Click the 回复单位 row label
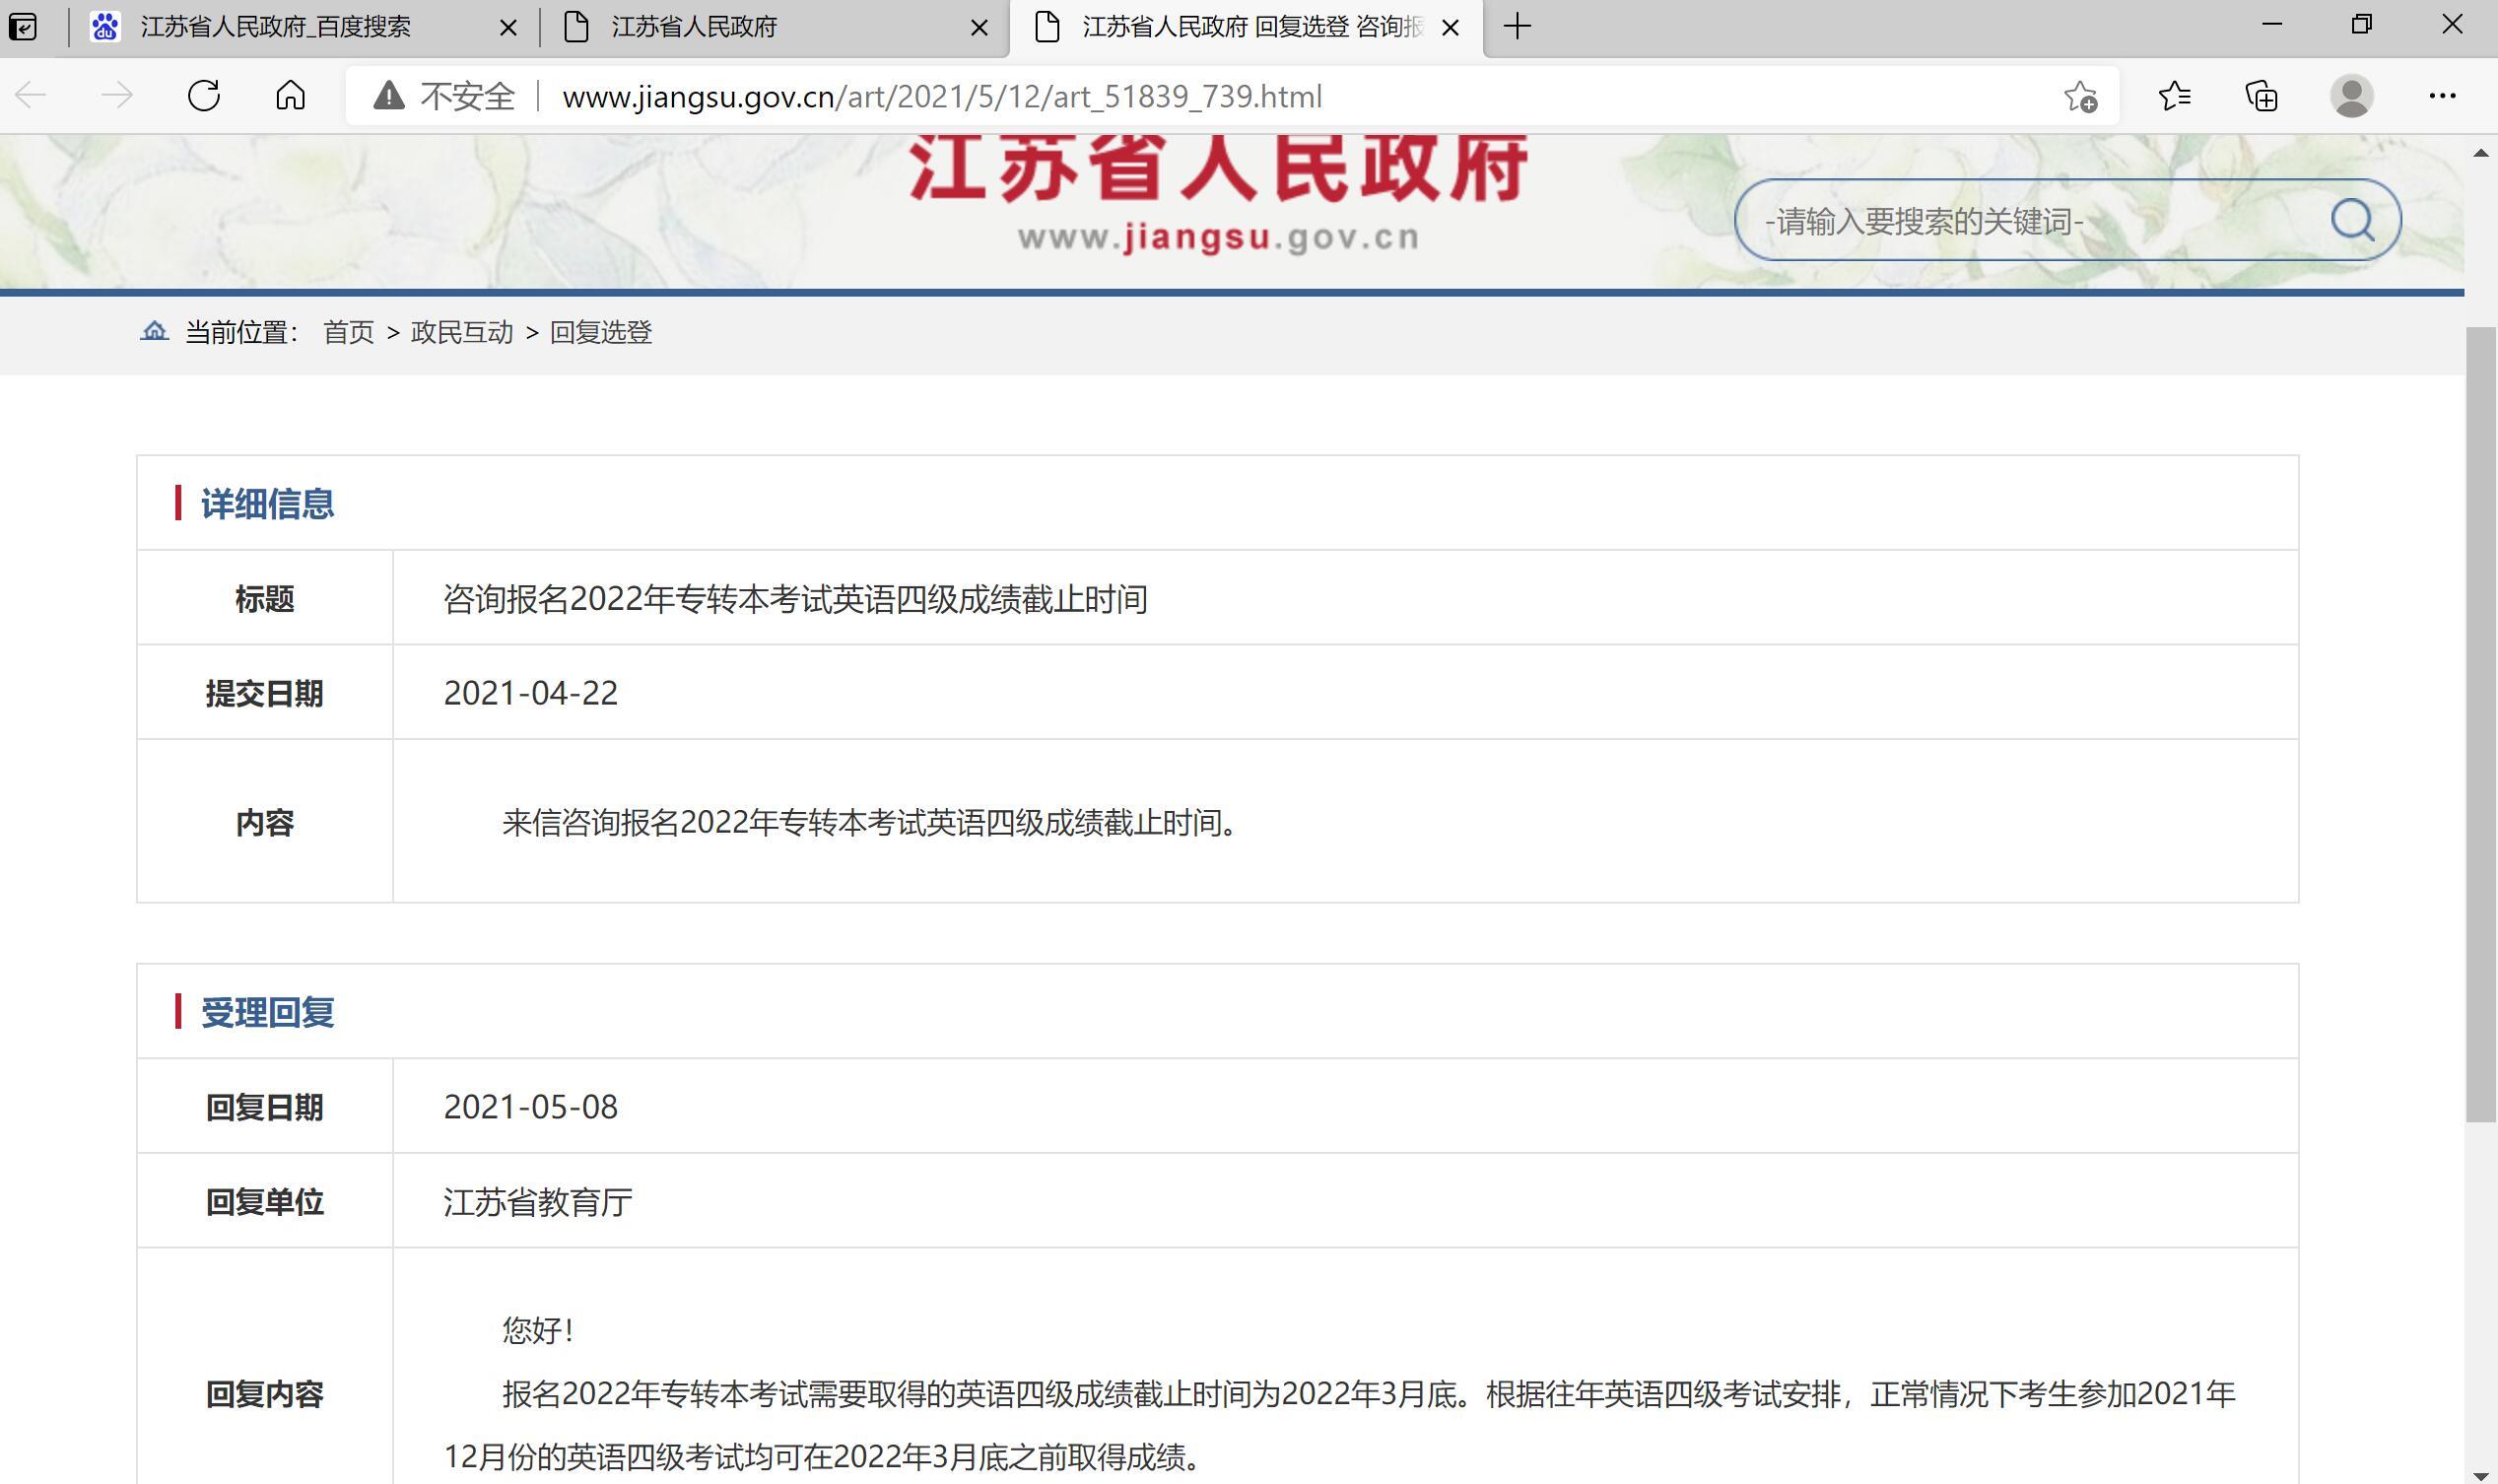This screenshot has width=2498, height=1484. coord(265,1201)
